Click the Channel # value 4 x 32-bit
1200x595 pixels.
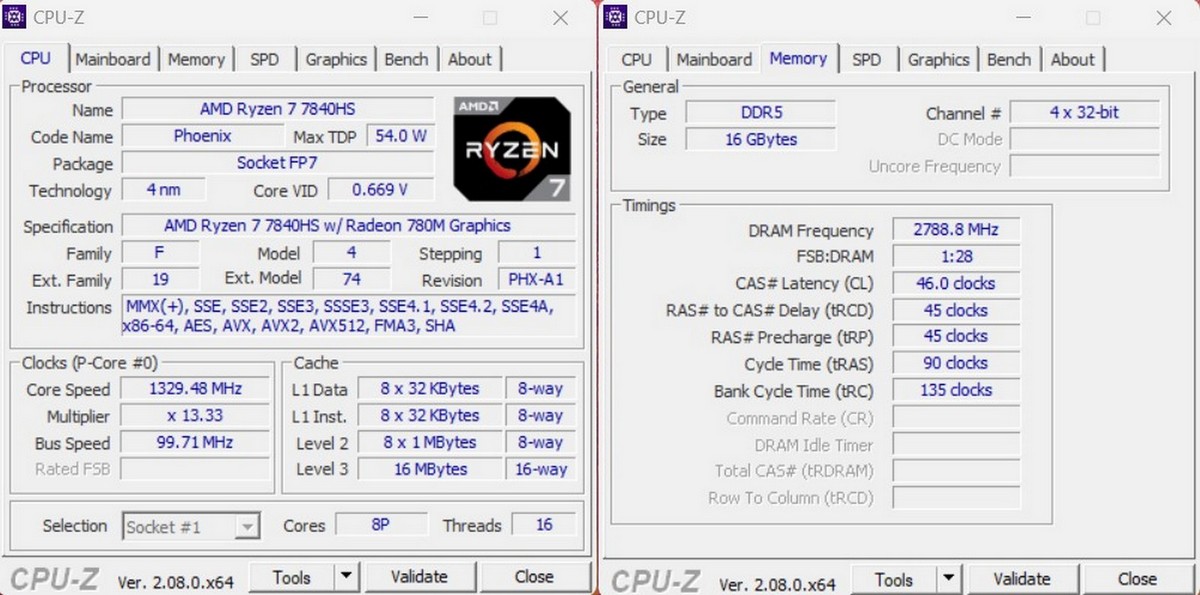point(1085,112)
